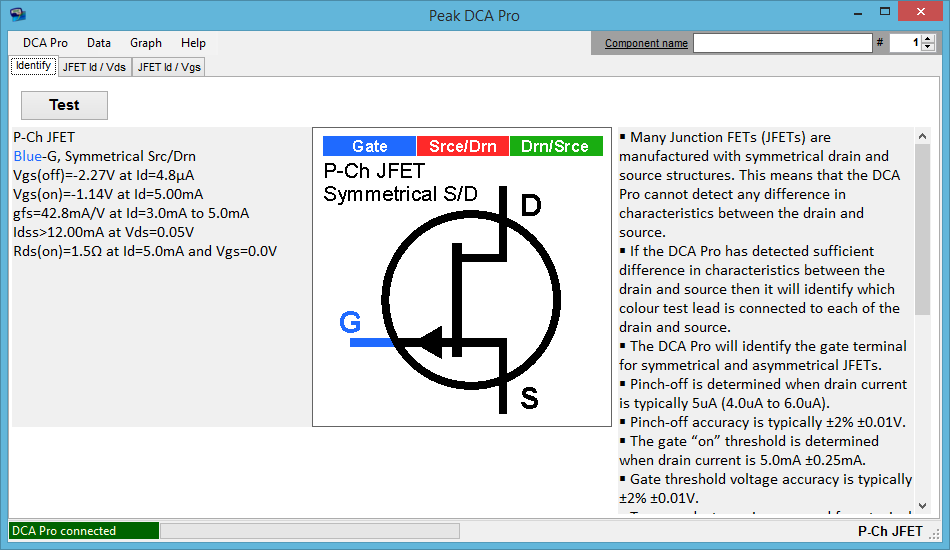Click the Peak DCA Pro application icon
This screenshot has height=550, width=950.
tap(18, 14)
